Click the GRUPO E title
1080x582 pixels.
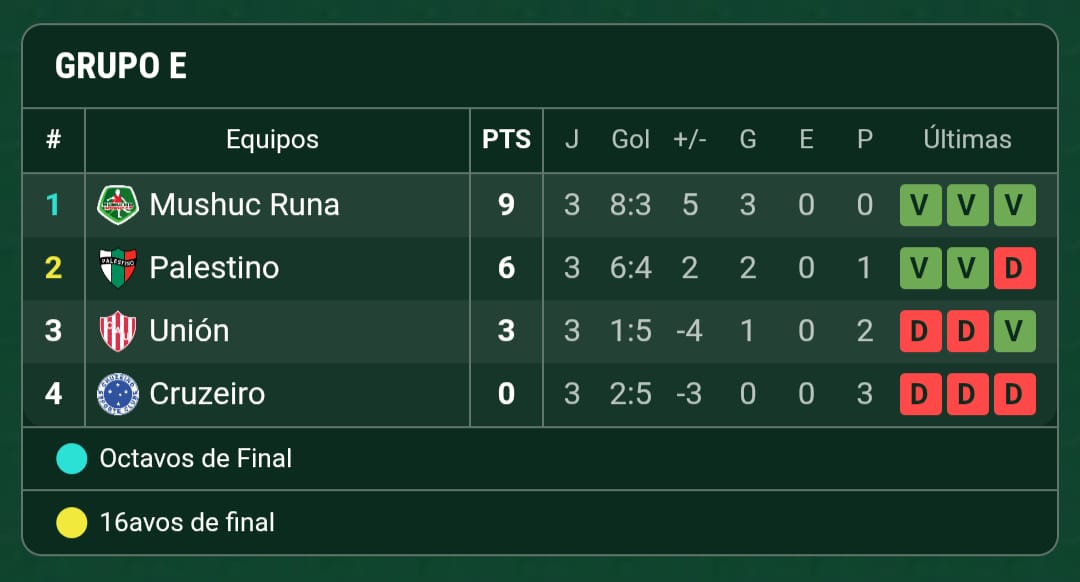click(120, 66)
